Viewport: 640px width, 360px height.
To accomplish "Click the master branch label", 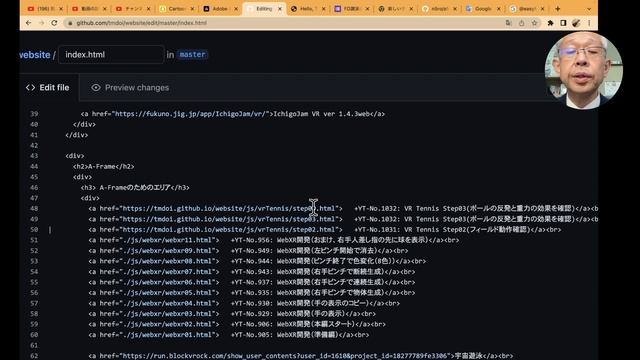I will coord(192,54).
